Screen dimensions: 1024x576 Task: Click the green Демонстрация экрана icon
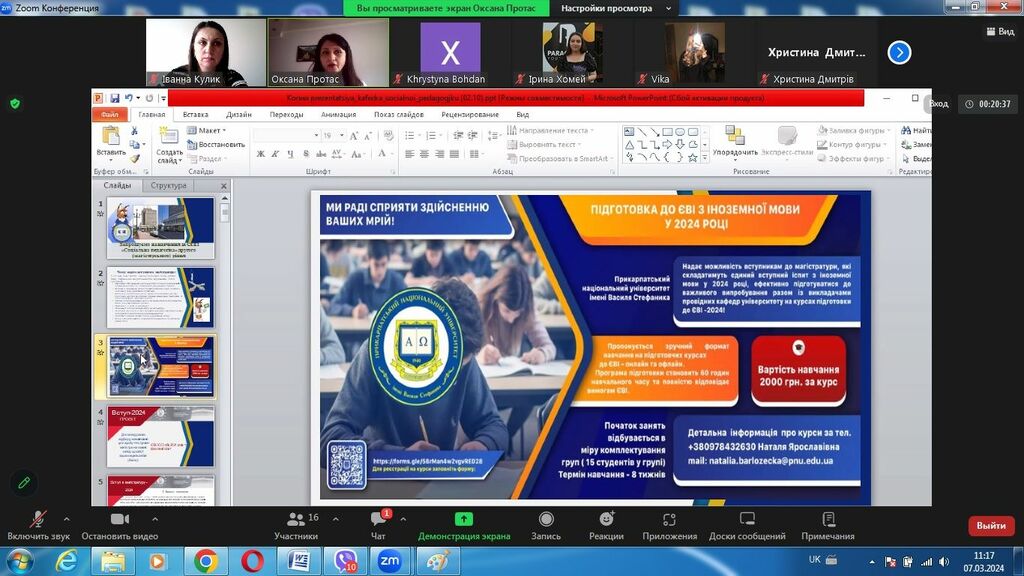(464, 519)
